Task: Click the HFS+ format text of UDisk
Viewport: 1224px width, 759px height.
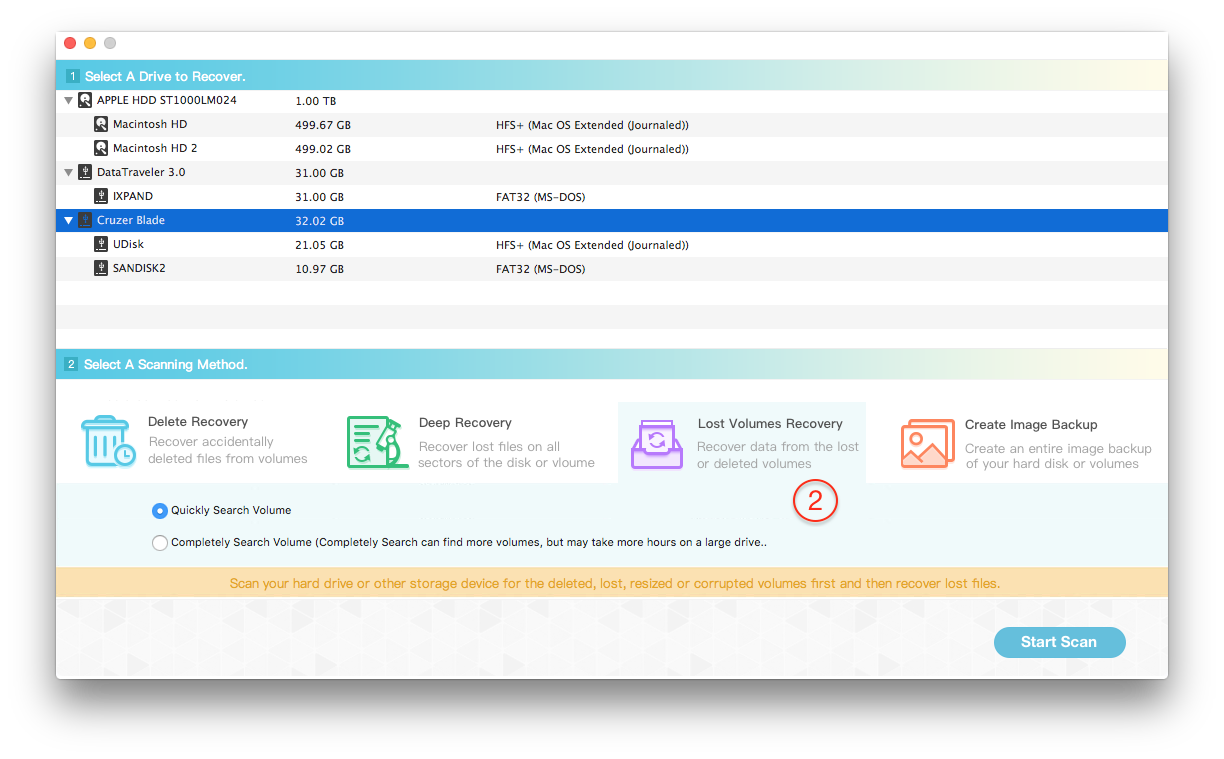Action: (593, 245)
